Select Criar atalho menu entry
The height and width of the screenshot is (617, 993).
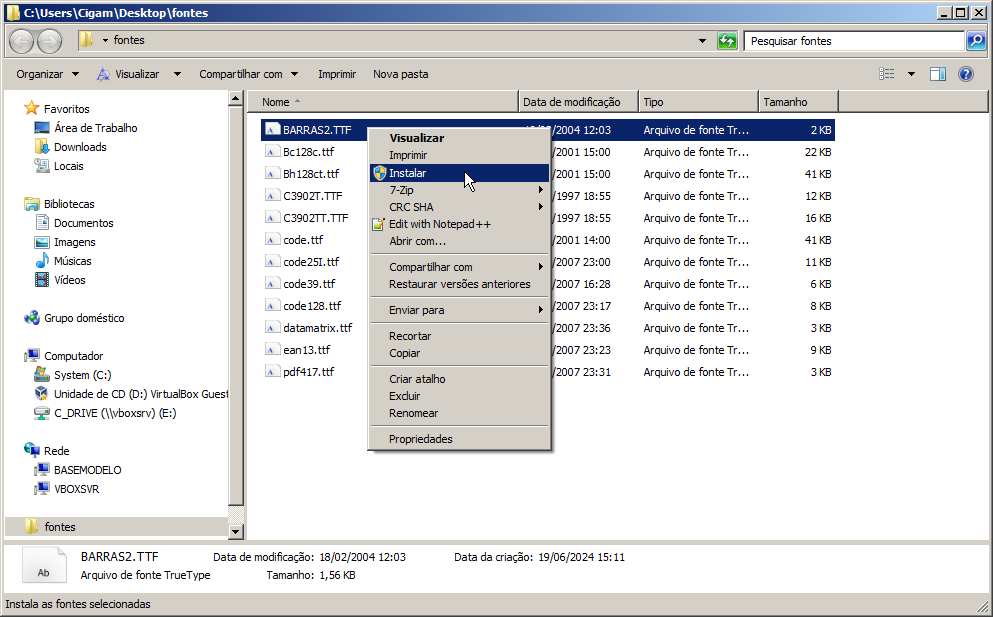(459, 379)
